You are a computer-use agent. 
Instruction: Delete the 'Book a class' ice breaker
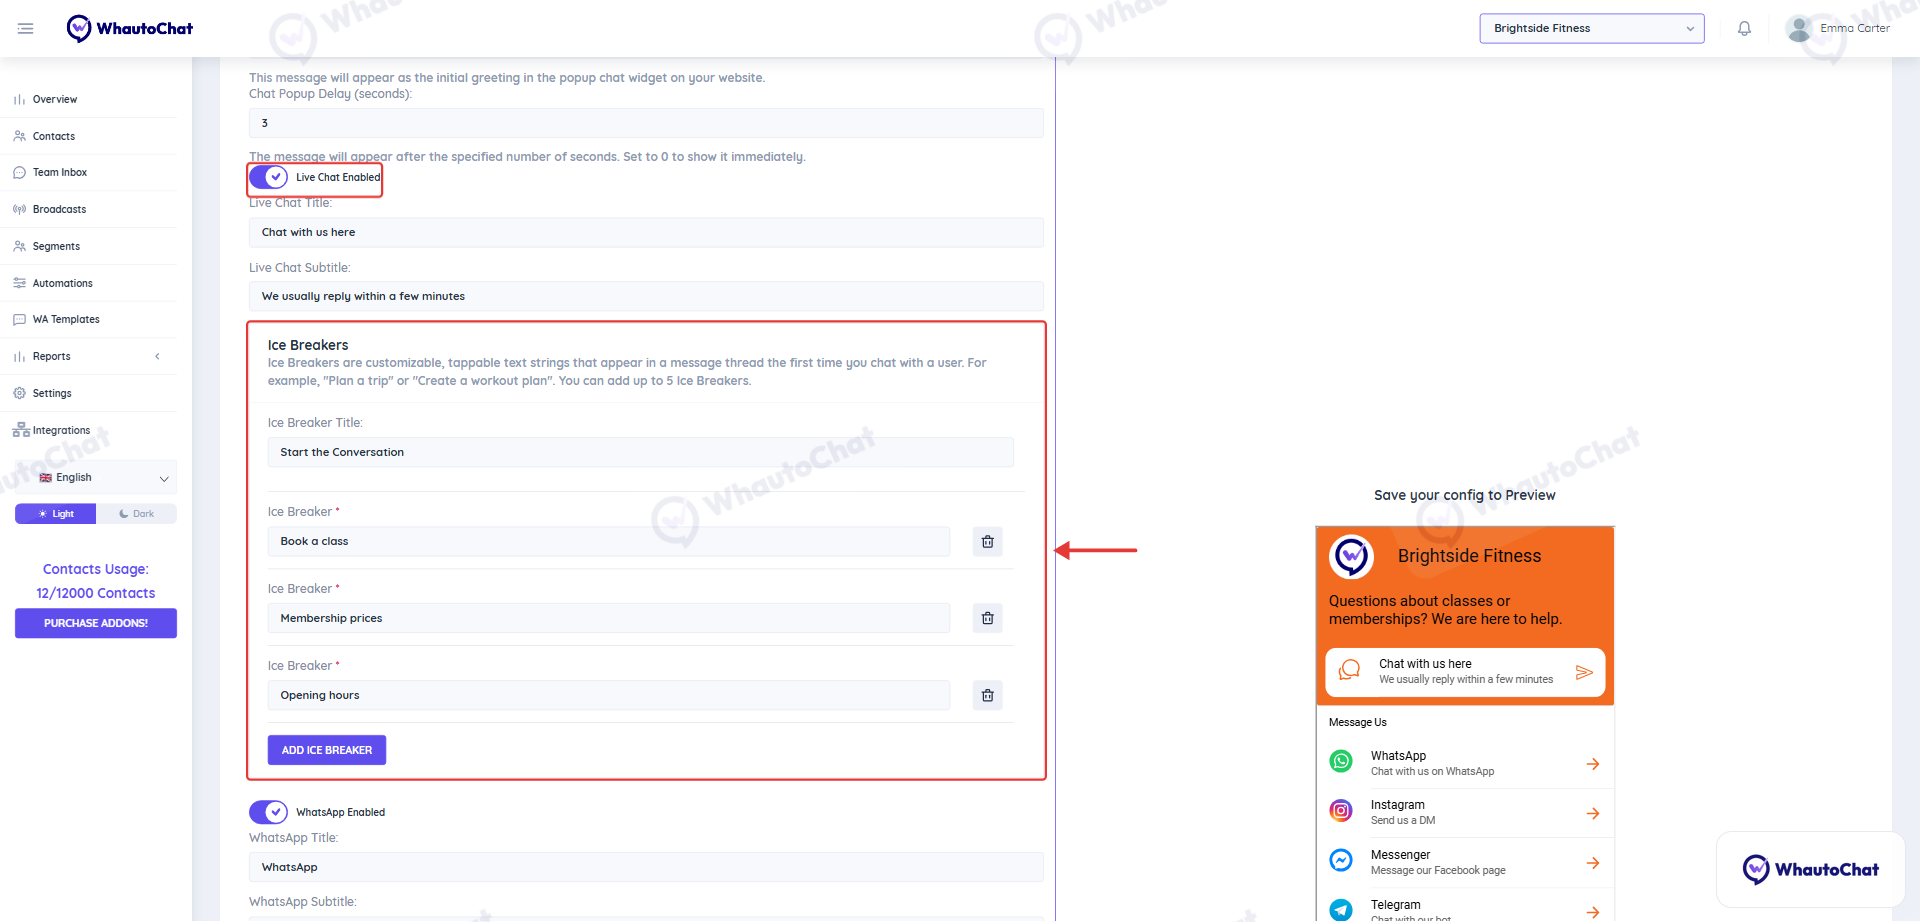[x=987, y=541]
